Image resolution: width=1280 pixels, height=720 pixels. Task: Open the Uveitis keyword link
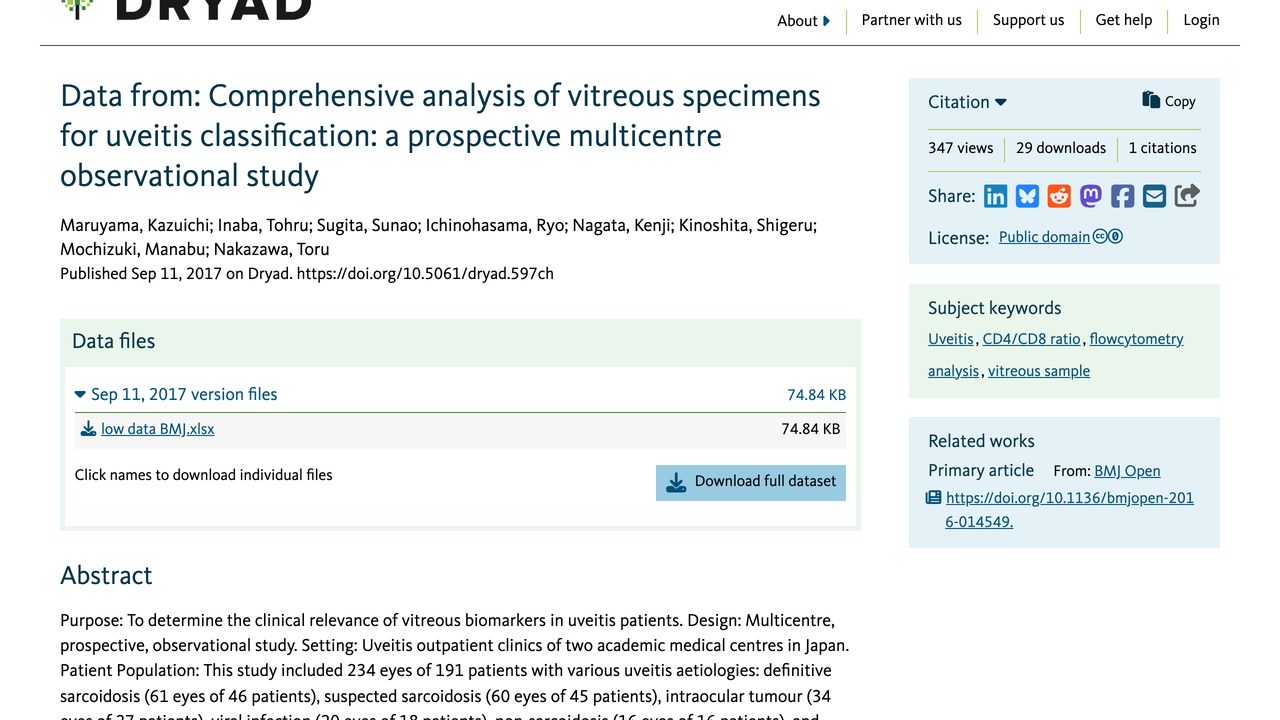(x=950, y=339)
